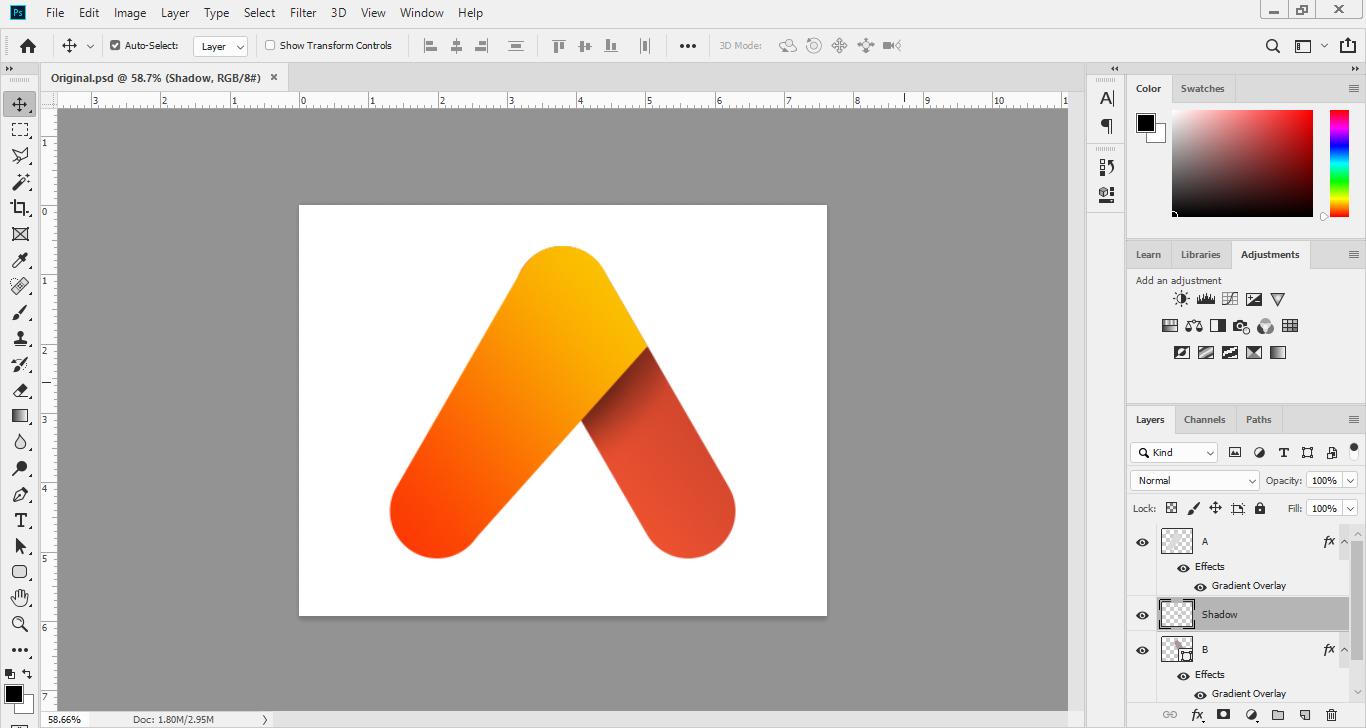
Task: Select the Pen tool
Action: [19, 494]
